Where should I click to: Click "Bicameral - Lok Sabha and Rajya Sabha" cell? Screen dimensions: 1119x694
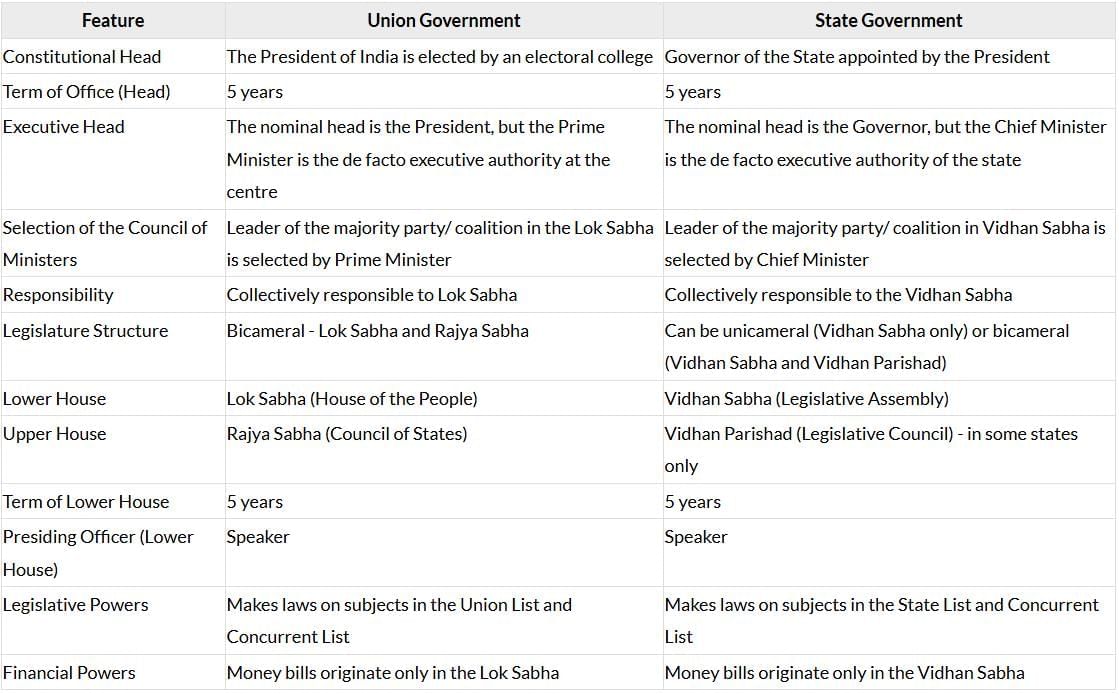[377, 331]
